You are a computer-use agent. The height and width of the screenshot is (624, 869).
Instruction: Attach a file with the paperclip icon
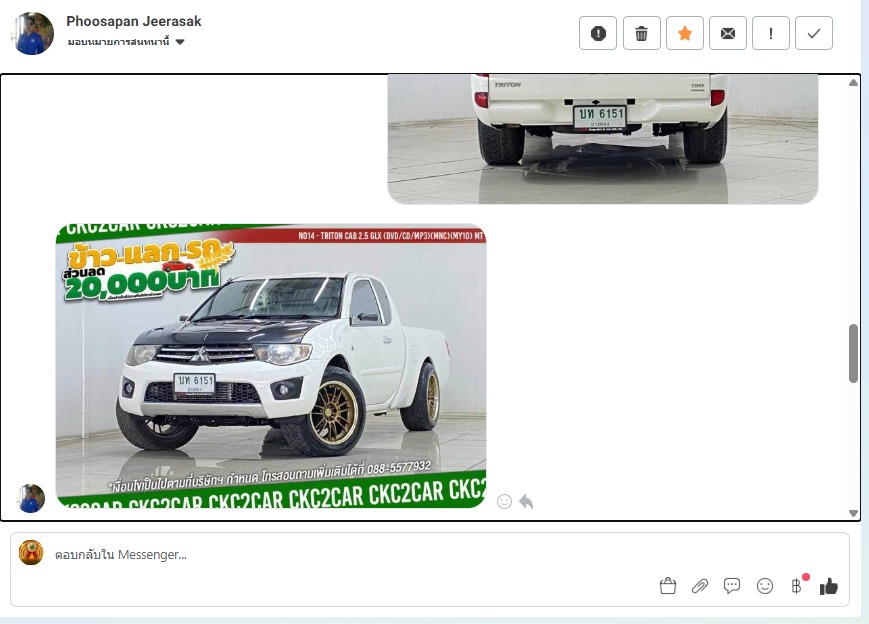tap(700, 586)
